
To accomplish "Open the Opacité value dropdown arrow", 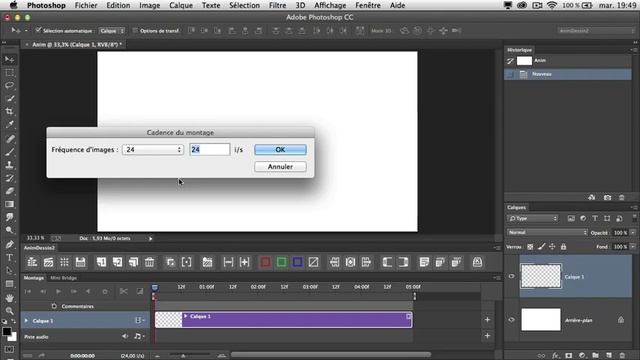I will pos(633,233).
